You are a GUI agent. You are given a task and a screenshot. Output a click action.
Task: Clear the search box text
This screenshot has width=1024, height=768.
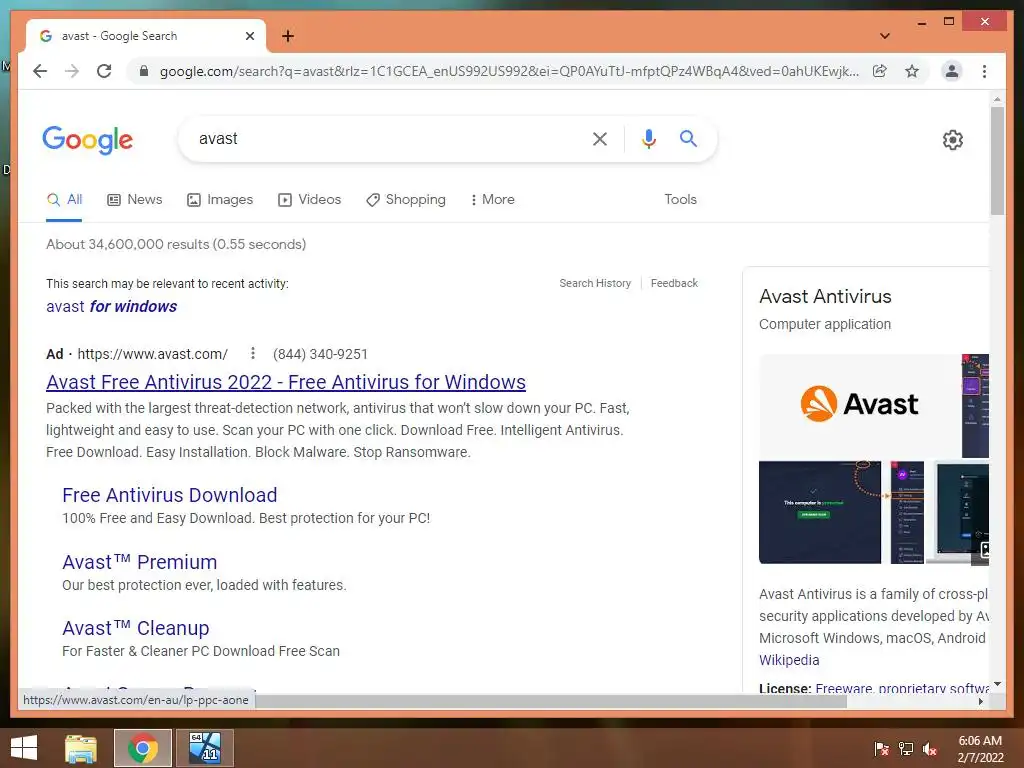pyautogui.click(x=600, y=138)
